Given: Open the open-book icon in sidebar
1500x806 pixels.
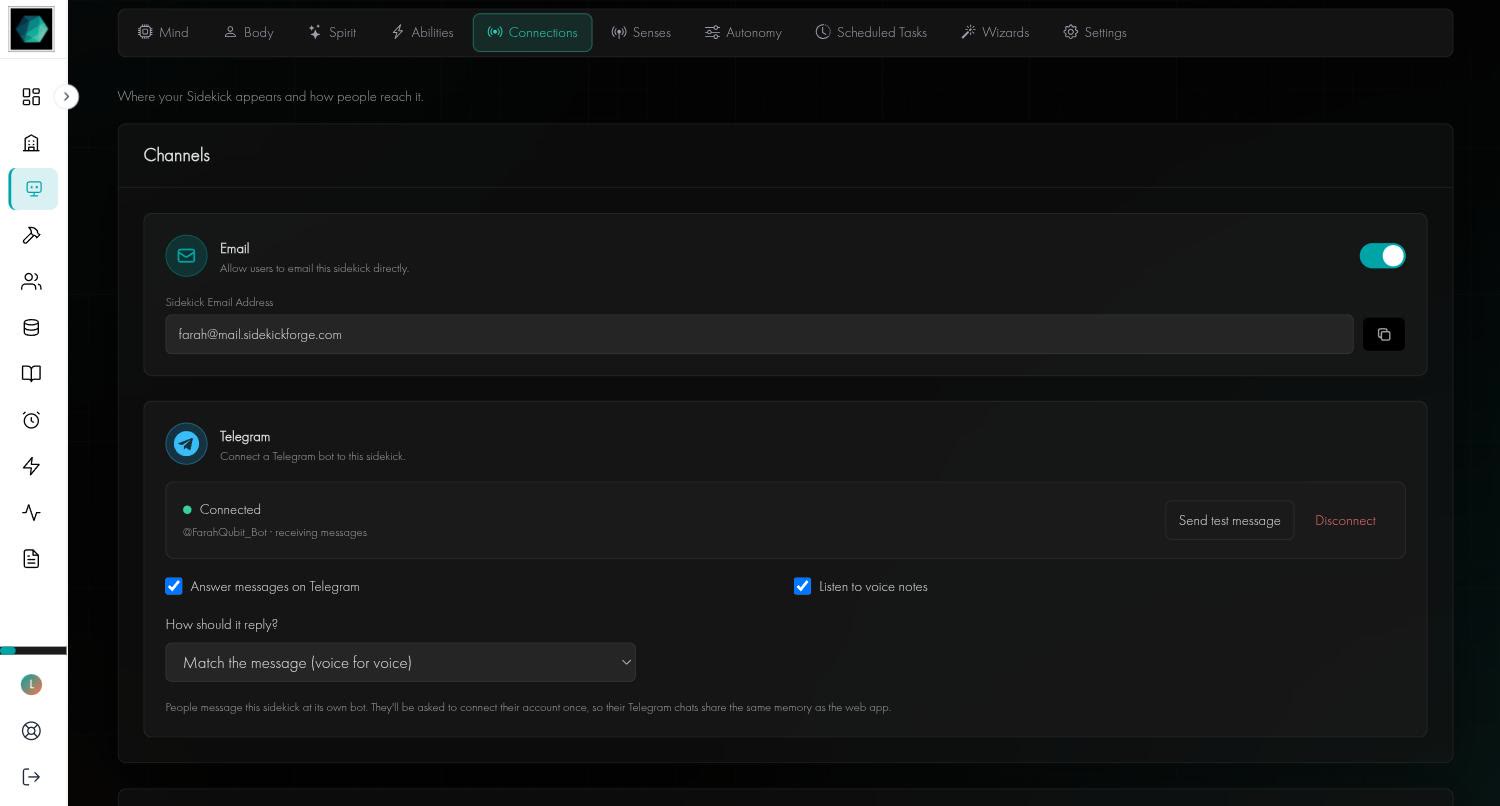Looking at the screenshot, I should pyautogui.click(x=31, y=374).
